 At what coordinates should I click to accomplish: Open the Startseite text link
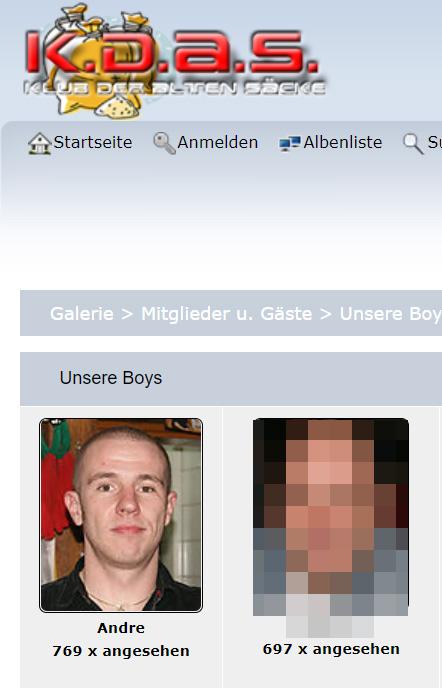point(93,143)
